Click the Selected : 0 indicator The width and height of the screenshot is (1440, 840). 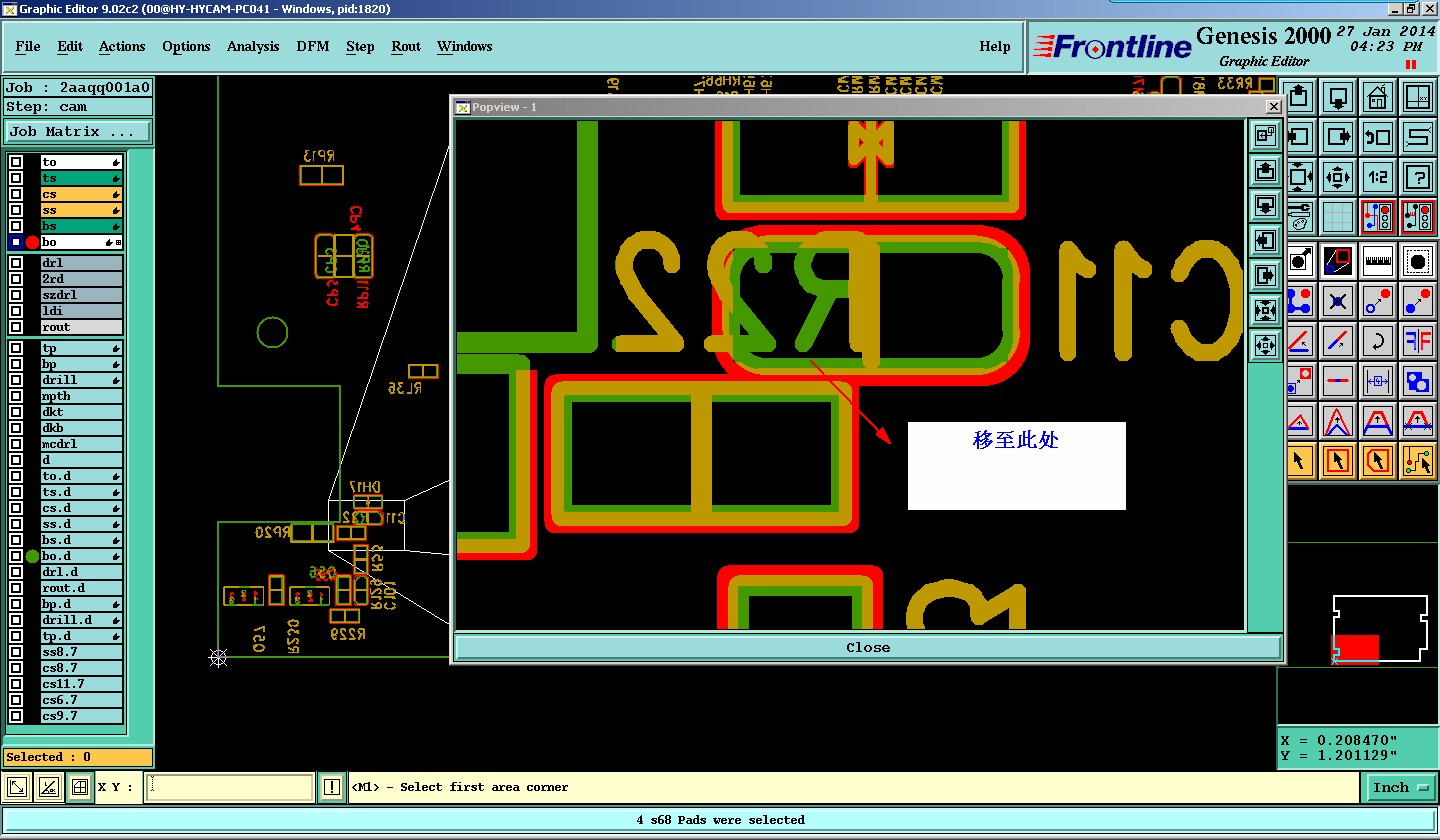coord(78,757)
